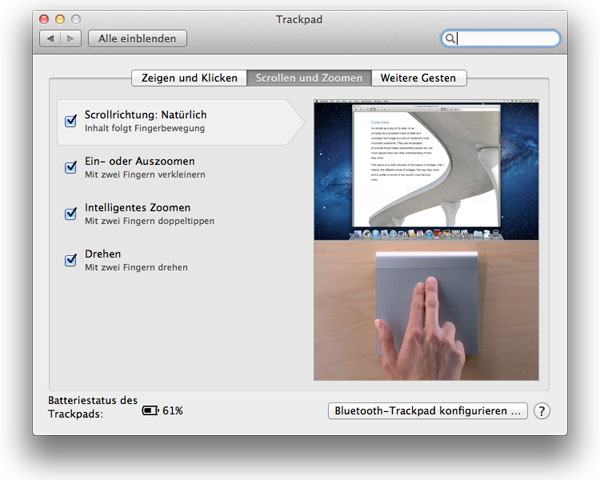Click the magnifying glass search icon

tap(451, 39)
